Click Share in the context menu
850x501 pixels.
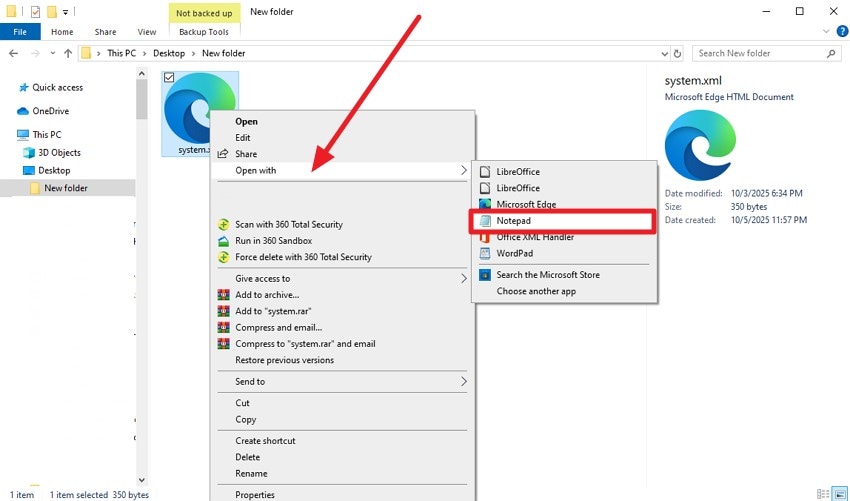click(x=342, y=154)
